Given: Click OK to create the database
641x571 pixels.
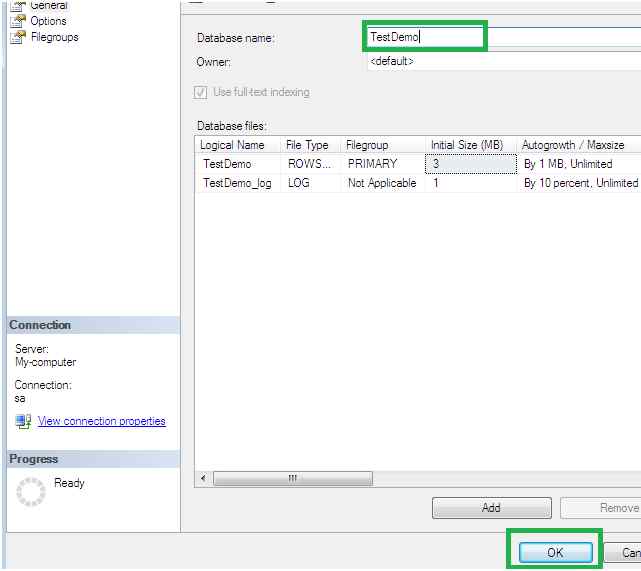Looking at the screenshot, I should tap(555, 553).
